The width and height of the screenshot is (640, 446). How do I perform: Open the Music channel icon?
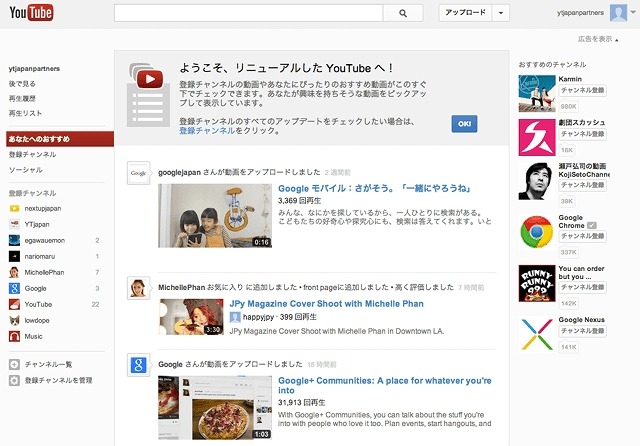point(14,337)
